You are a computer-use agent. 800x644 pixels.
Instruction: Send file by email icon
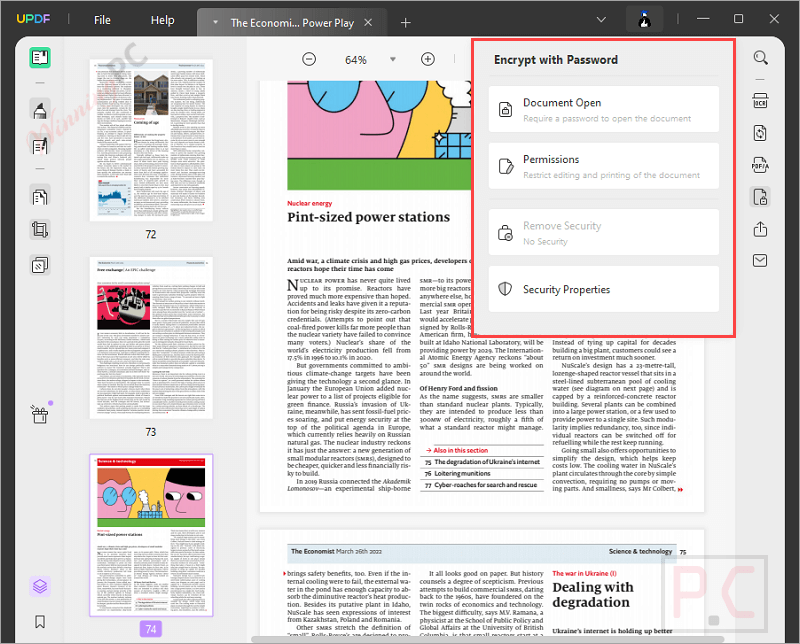pyautogui.click(x=760, y=261)
